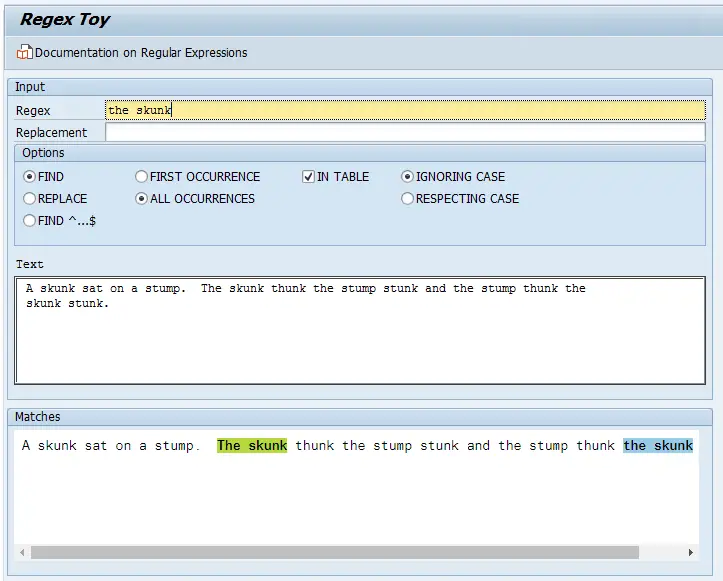This screenshot has height=581, width=723.
Task: Click the Matches horizontal scrollbar thumb
Action: coord(334,552)
